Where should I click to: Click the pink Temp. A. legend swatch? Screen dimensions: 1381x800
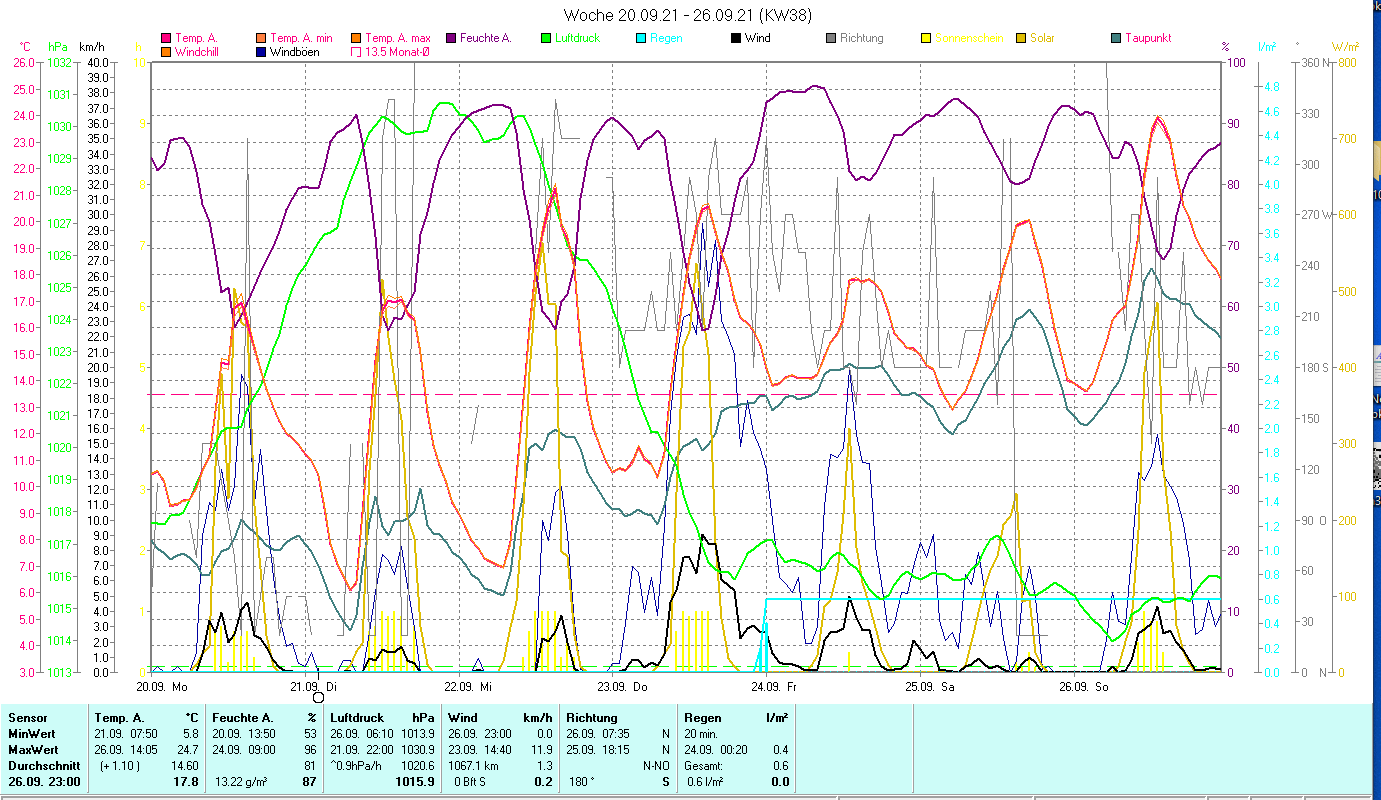point(166,38)
